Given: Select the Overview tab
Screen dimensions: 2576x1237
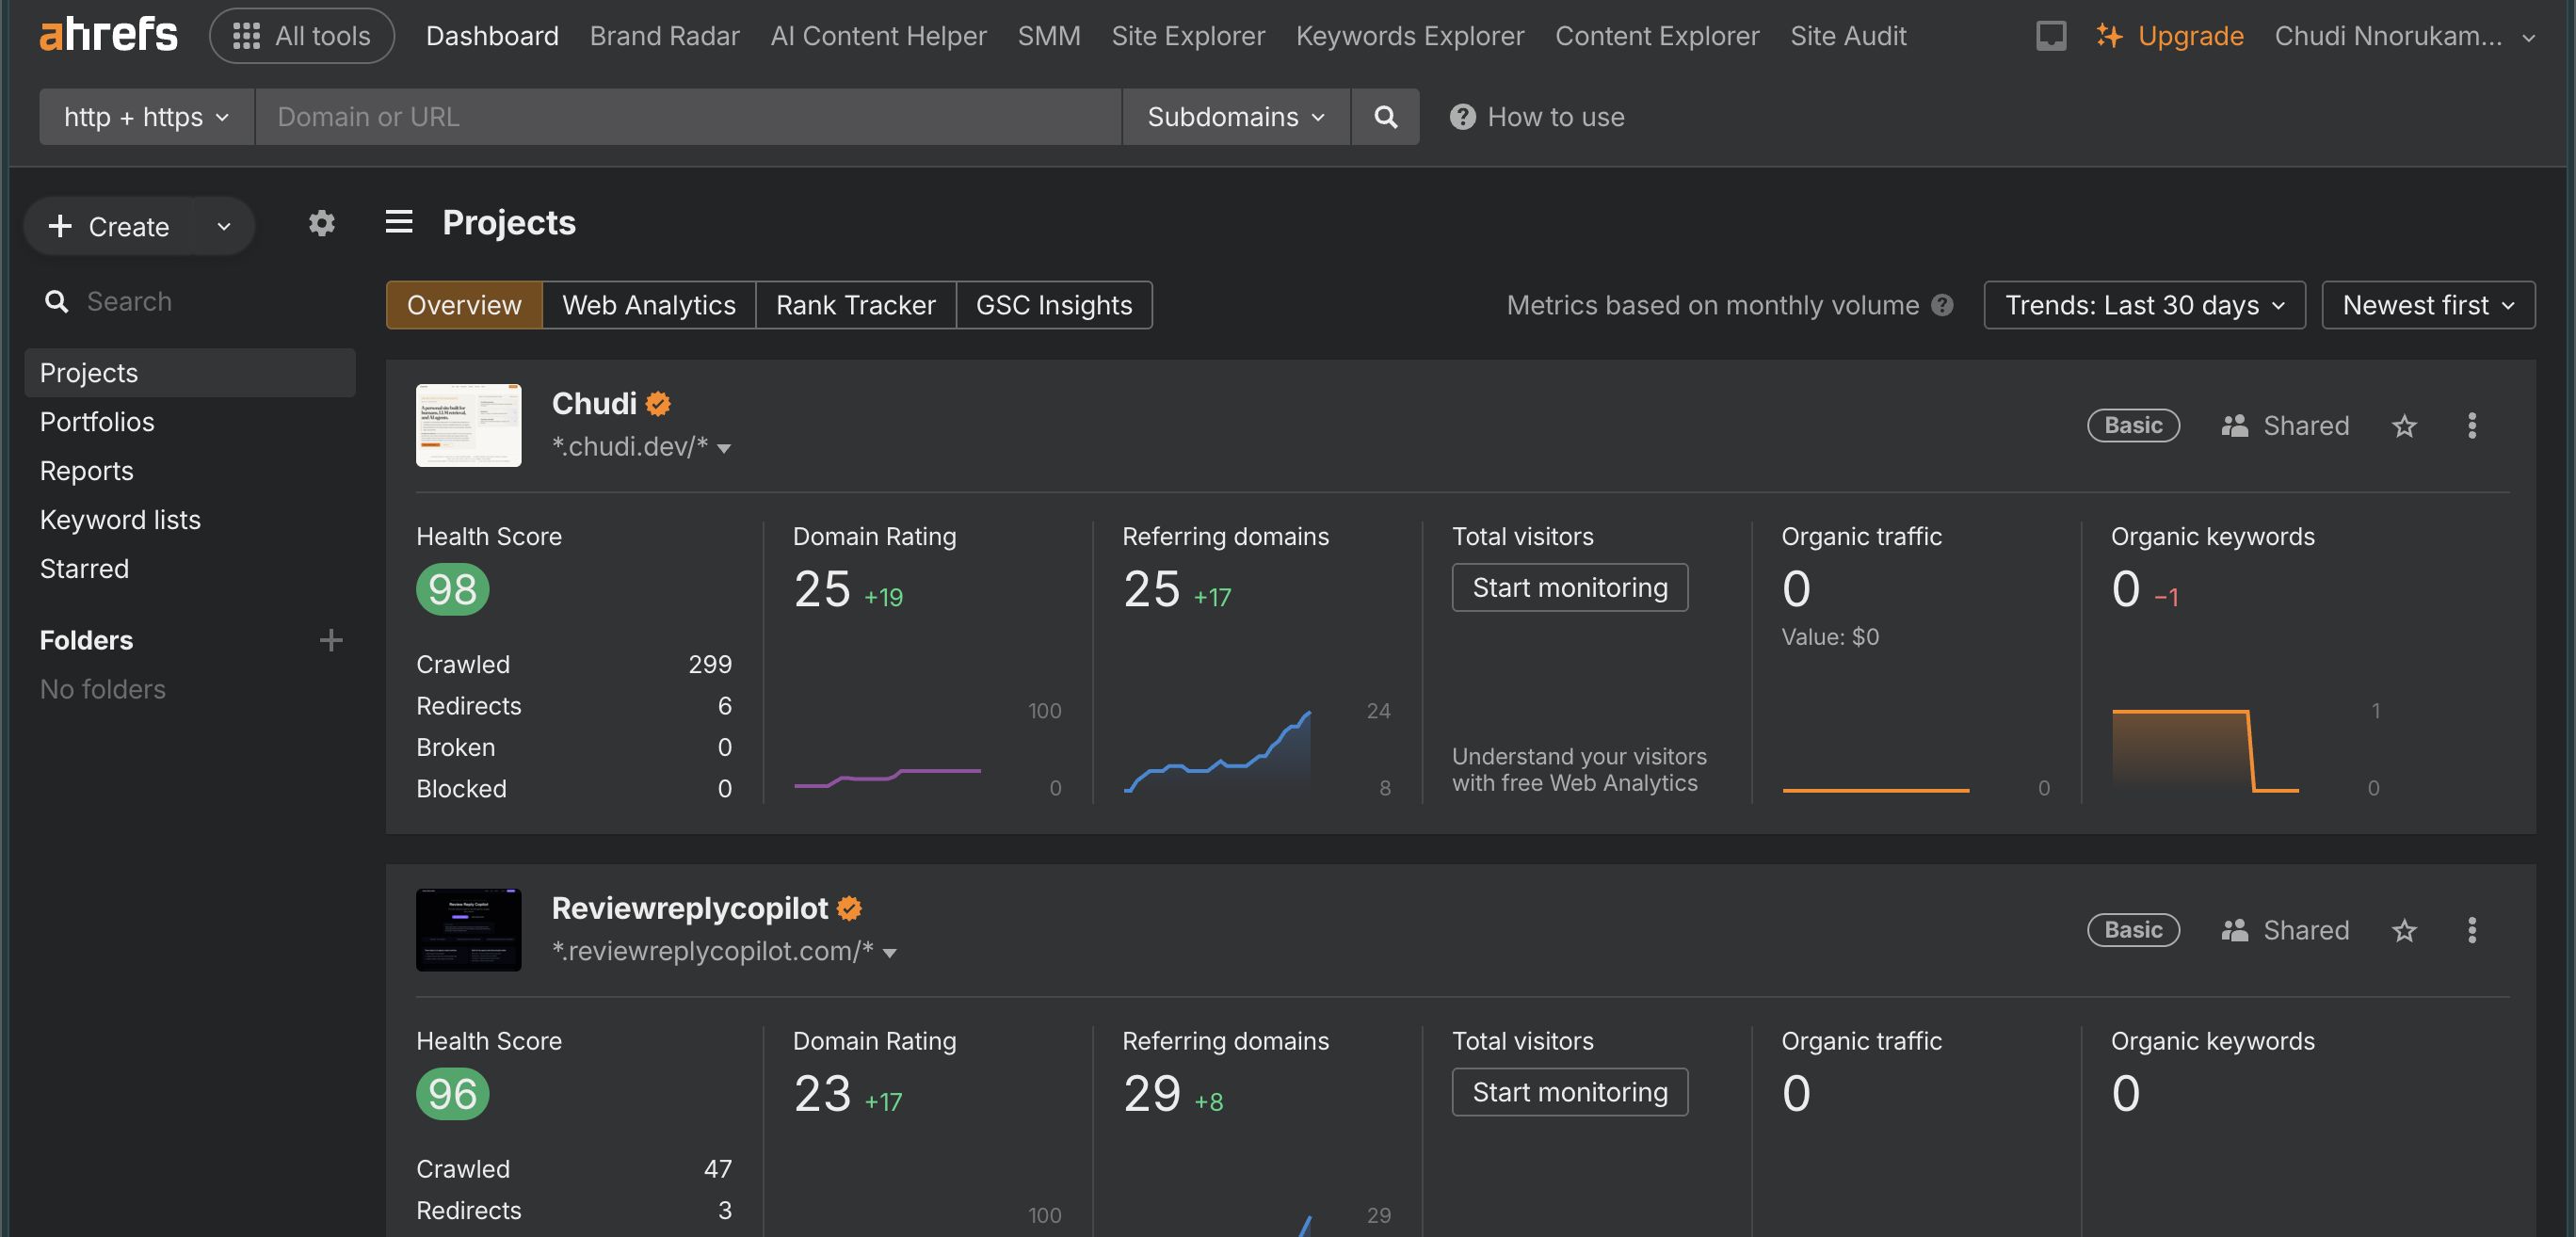Looking at the screenshot, I should click(x=464, y=305).
